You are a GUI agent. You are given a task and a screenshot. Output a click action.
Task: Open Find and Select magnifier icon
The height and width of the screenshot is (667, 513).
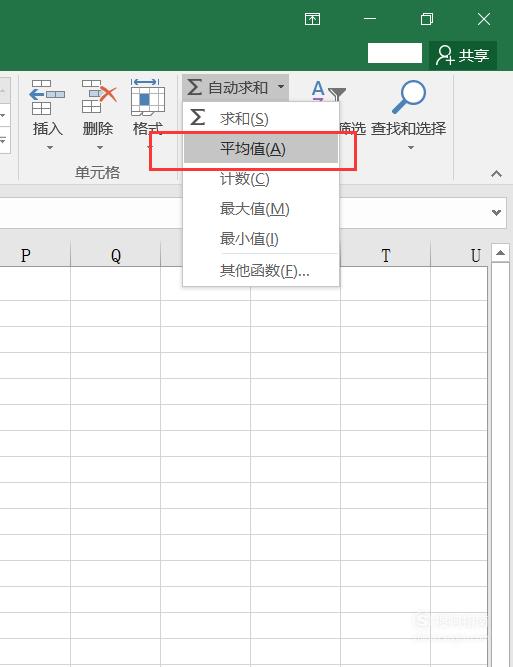409,97
